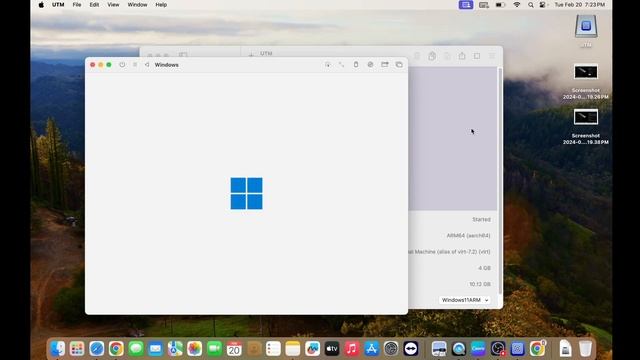Click the restart triangle icon beside Windows title
The height and width of the screenshot is (360, 640).
tap(147, 65)
